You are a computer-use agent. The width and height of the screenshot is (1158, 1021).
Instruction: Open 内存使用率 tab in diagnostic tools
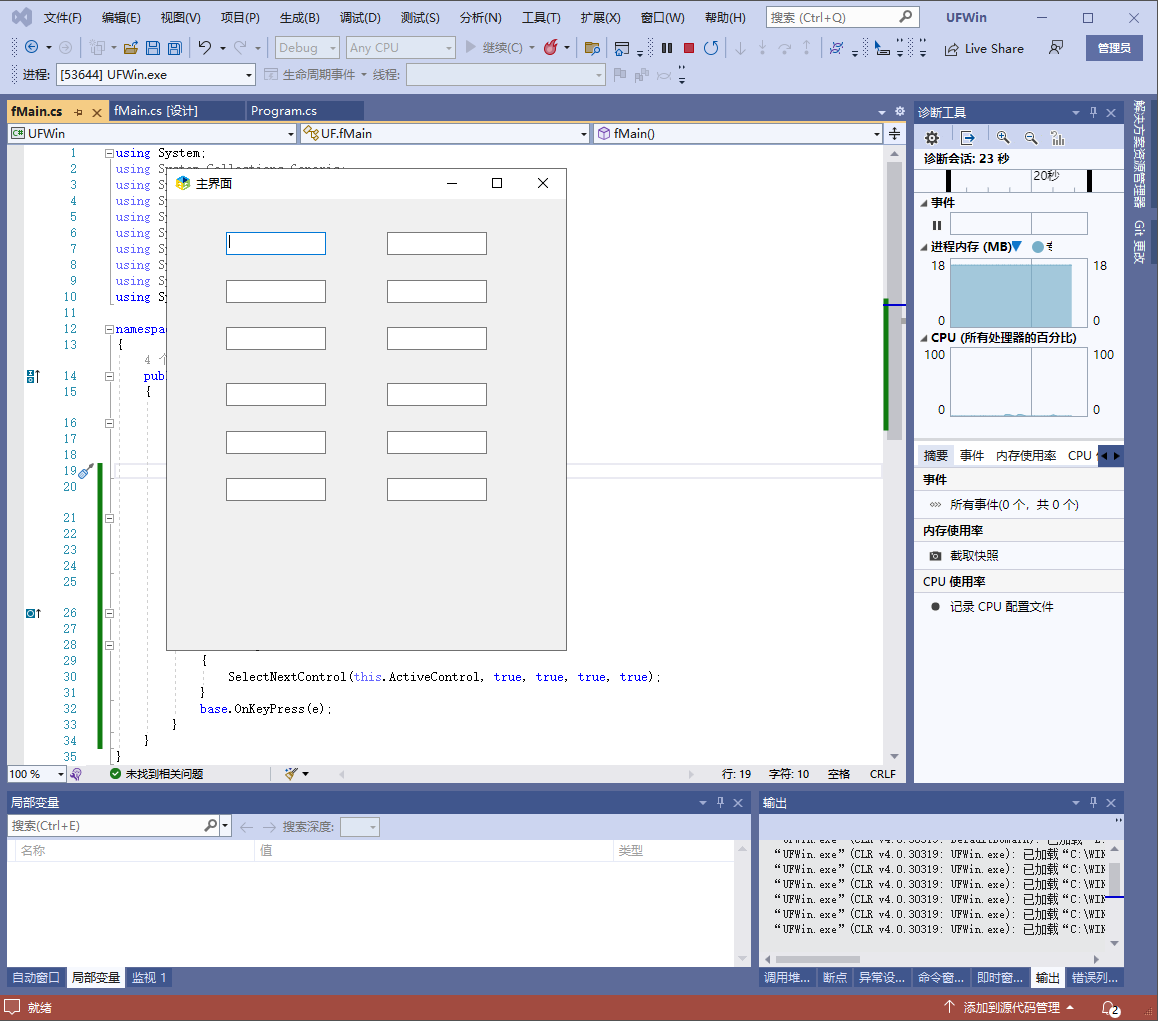(1026, 456)
